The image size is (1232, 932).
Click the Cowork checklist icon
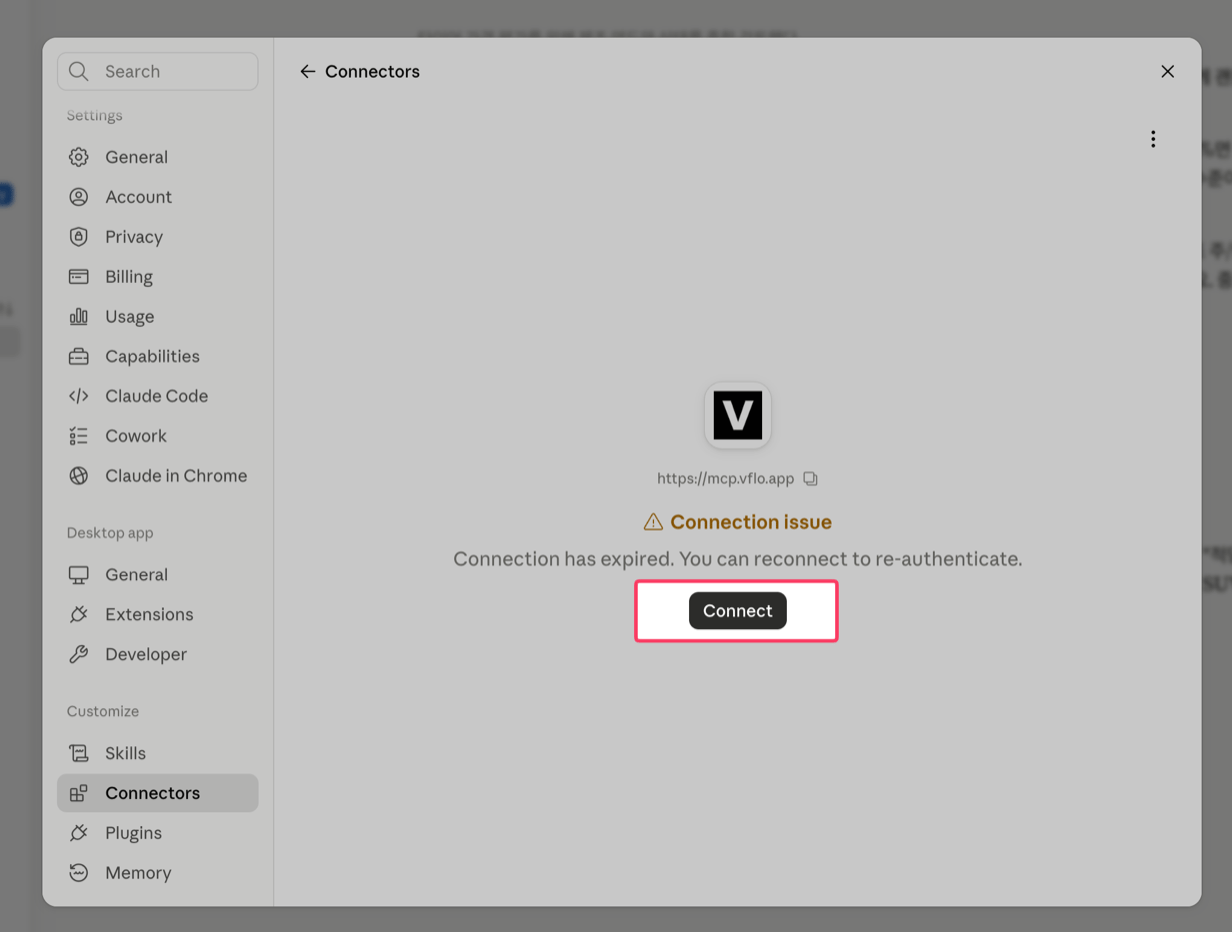[79, 436]
